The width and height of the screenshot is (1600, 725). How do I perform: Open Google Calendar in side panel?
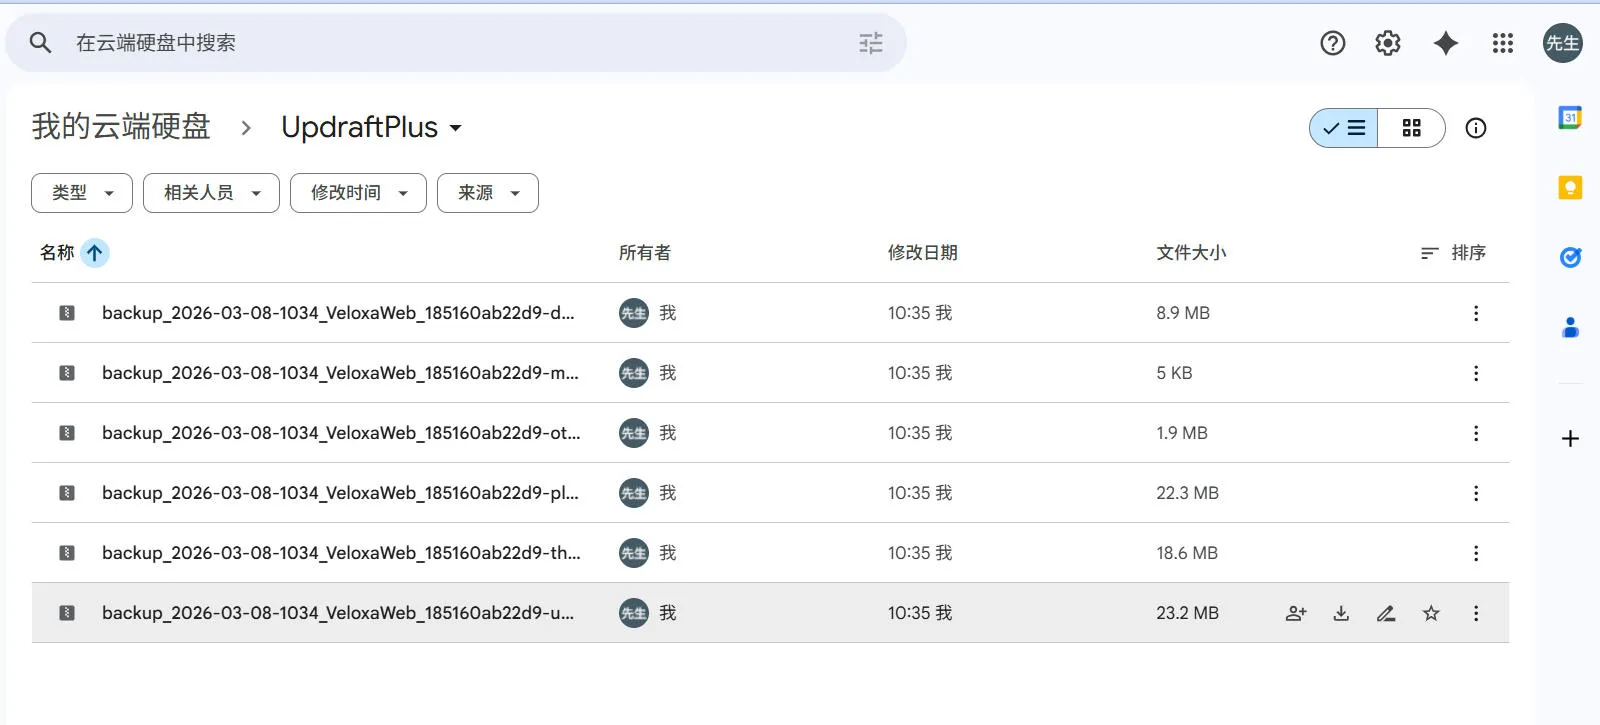coord(1570,118)
